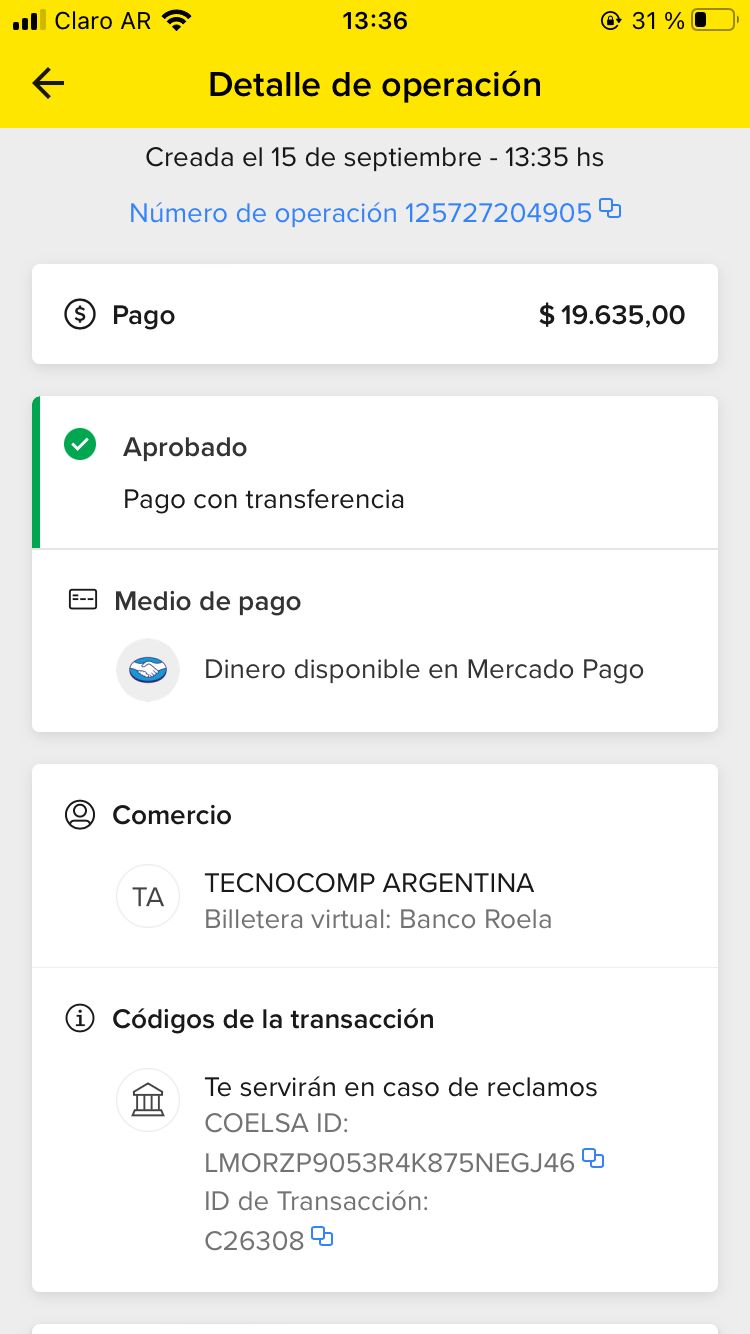This screenshot has height=1334, width=750.
Task: Select the TECNOCOMP ARGENTINA merchant name
Action: pos(369,883)
